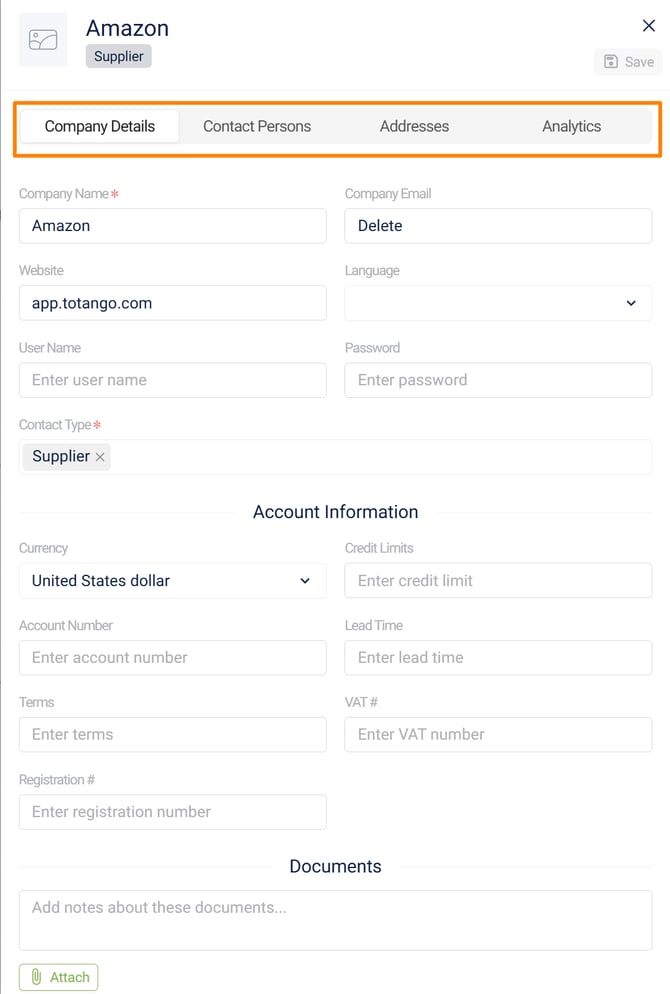Remove the Supplier contact type tag

tap(100, 457)
